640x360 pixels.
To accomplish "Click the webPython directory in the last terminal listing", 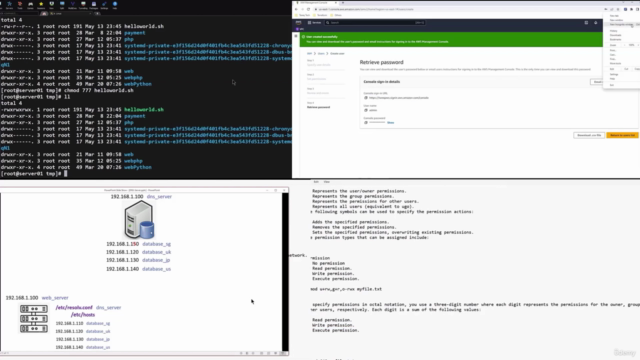I will [x=138, y=167].
